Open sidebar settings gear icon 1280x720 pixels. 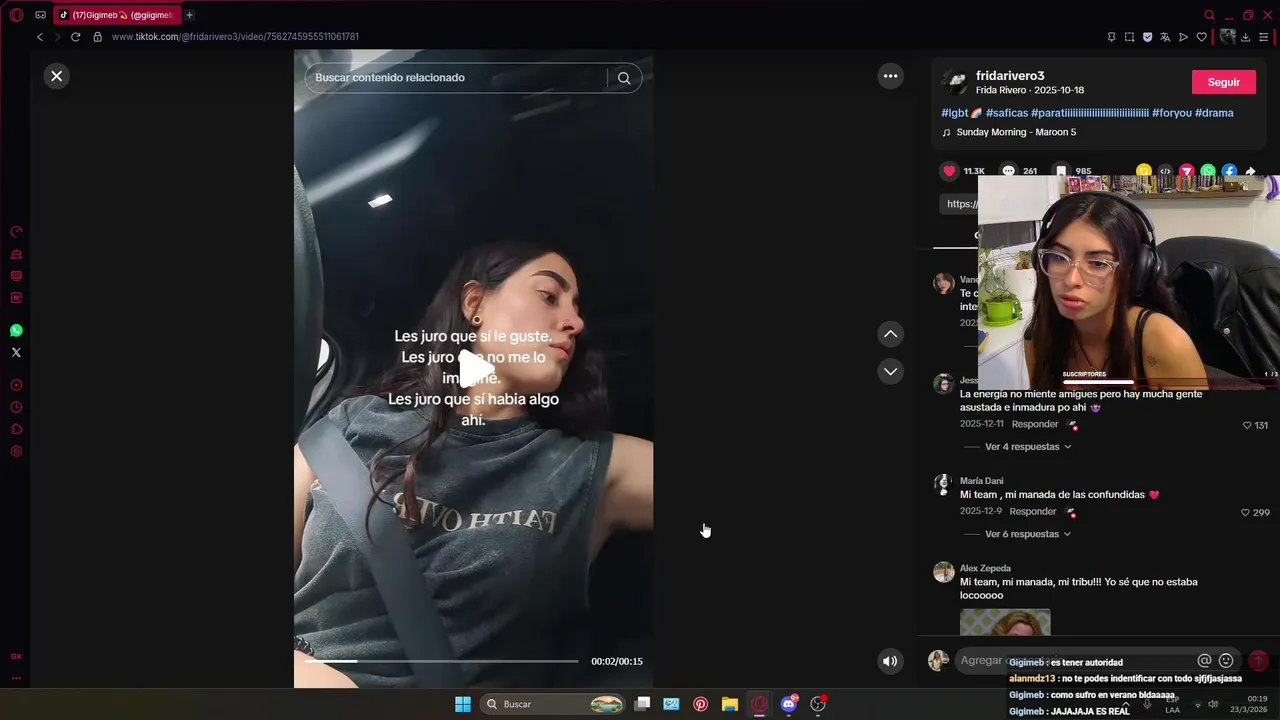click(x=16, y=451)
